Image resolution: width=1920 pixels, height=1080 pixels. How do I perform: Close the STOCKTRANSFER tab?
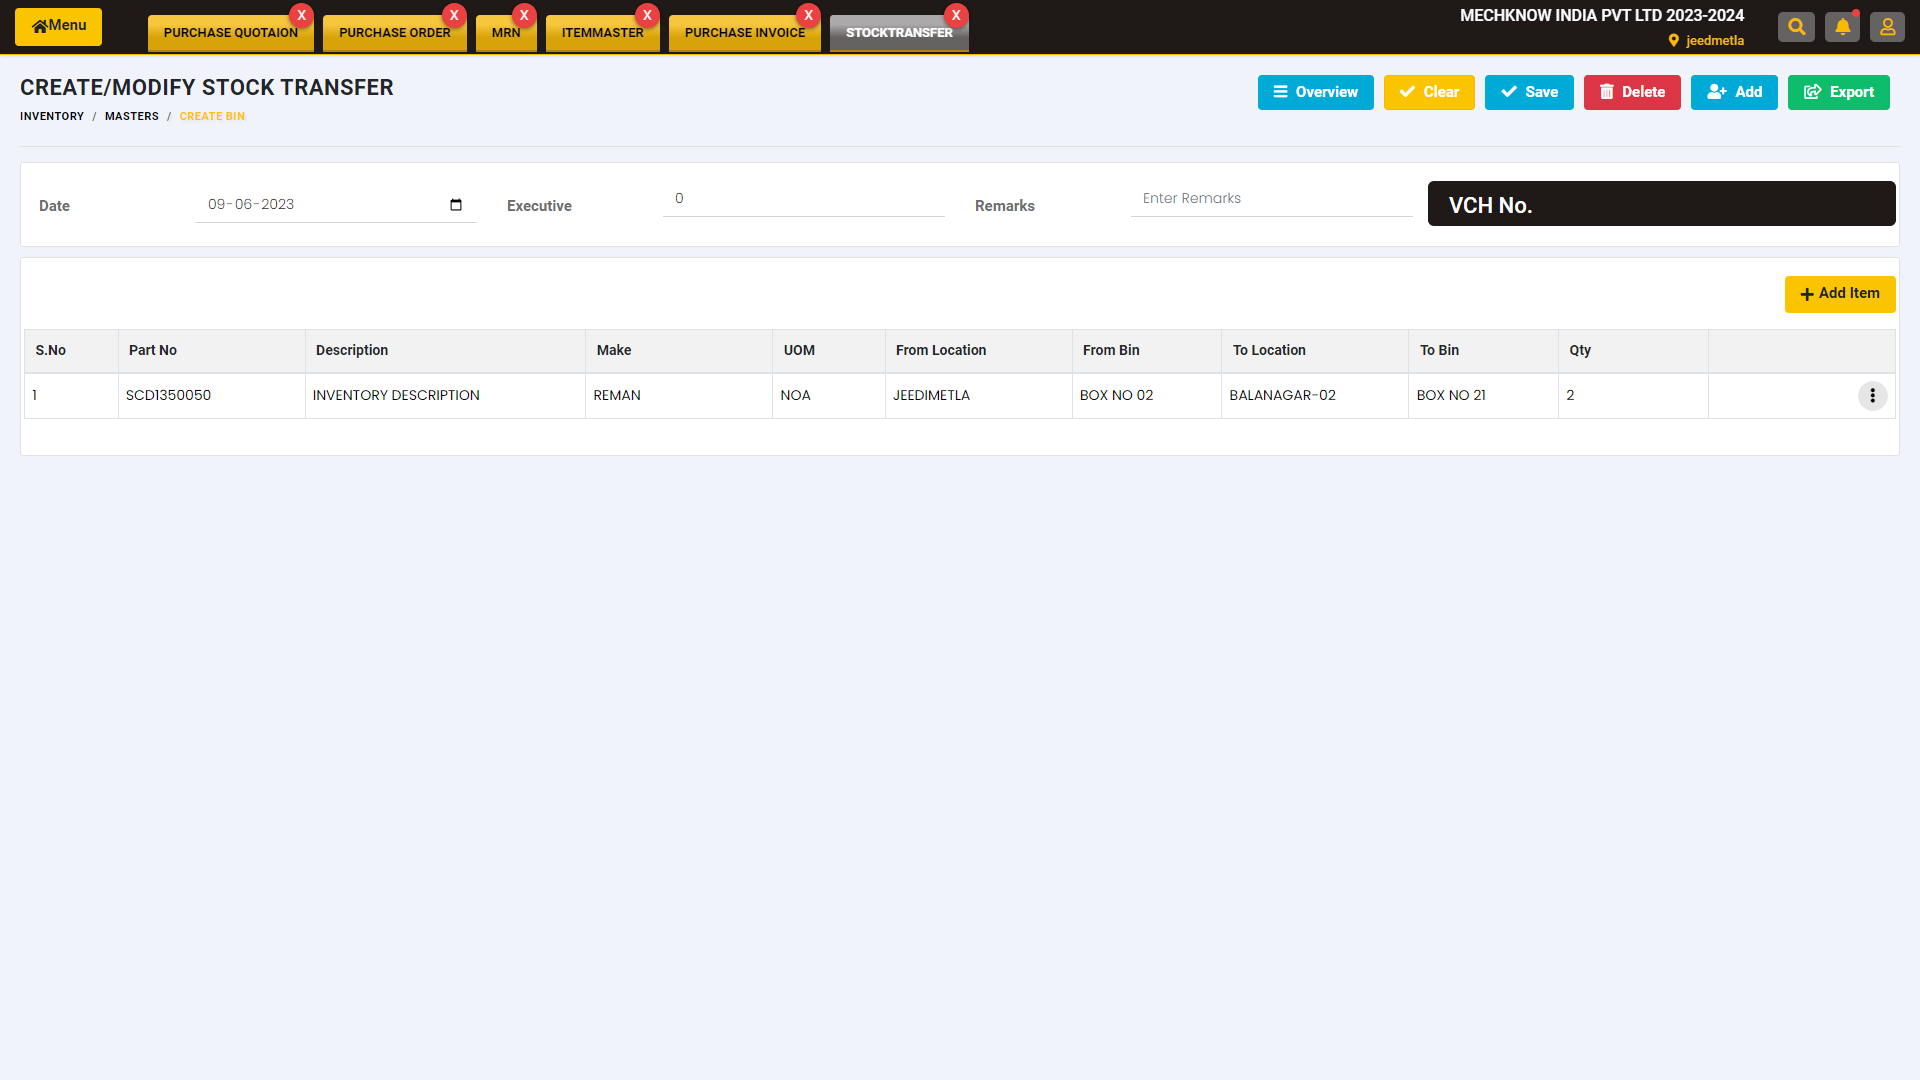pos(956,15)
